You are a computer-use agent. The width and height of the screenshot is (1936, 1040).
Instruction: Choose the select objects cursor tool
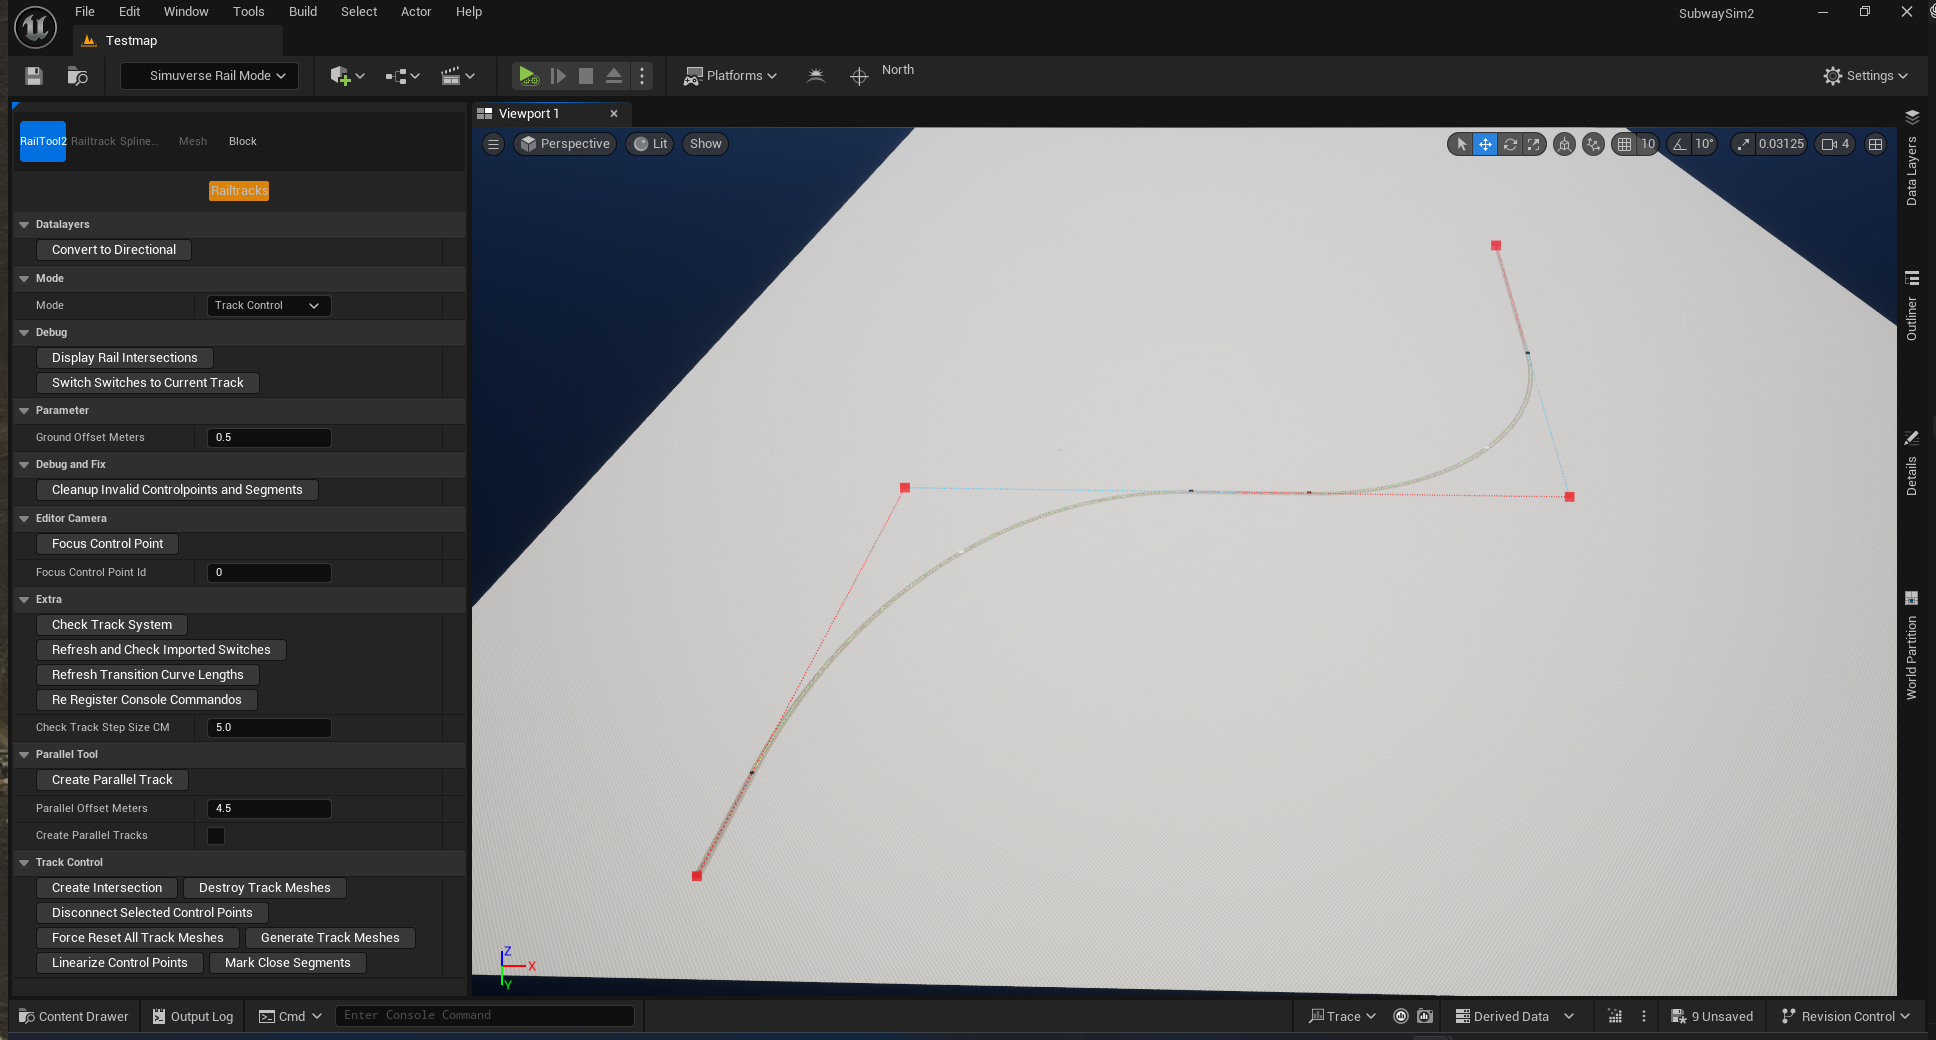point(1461,144)
